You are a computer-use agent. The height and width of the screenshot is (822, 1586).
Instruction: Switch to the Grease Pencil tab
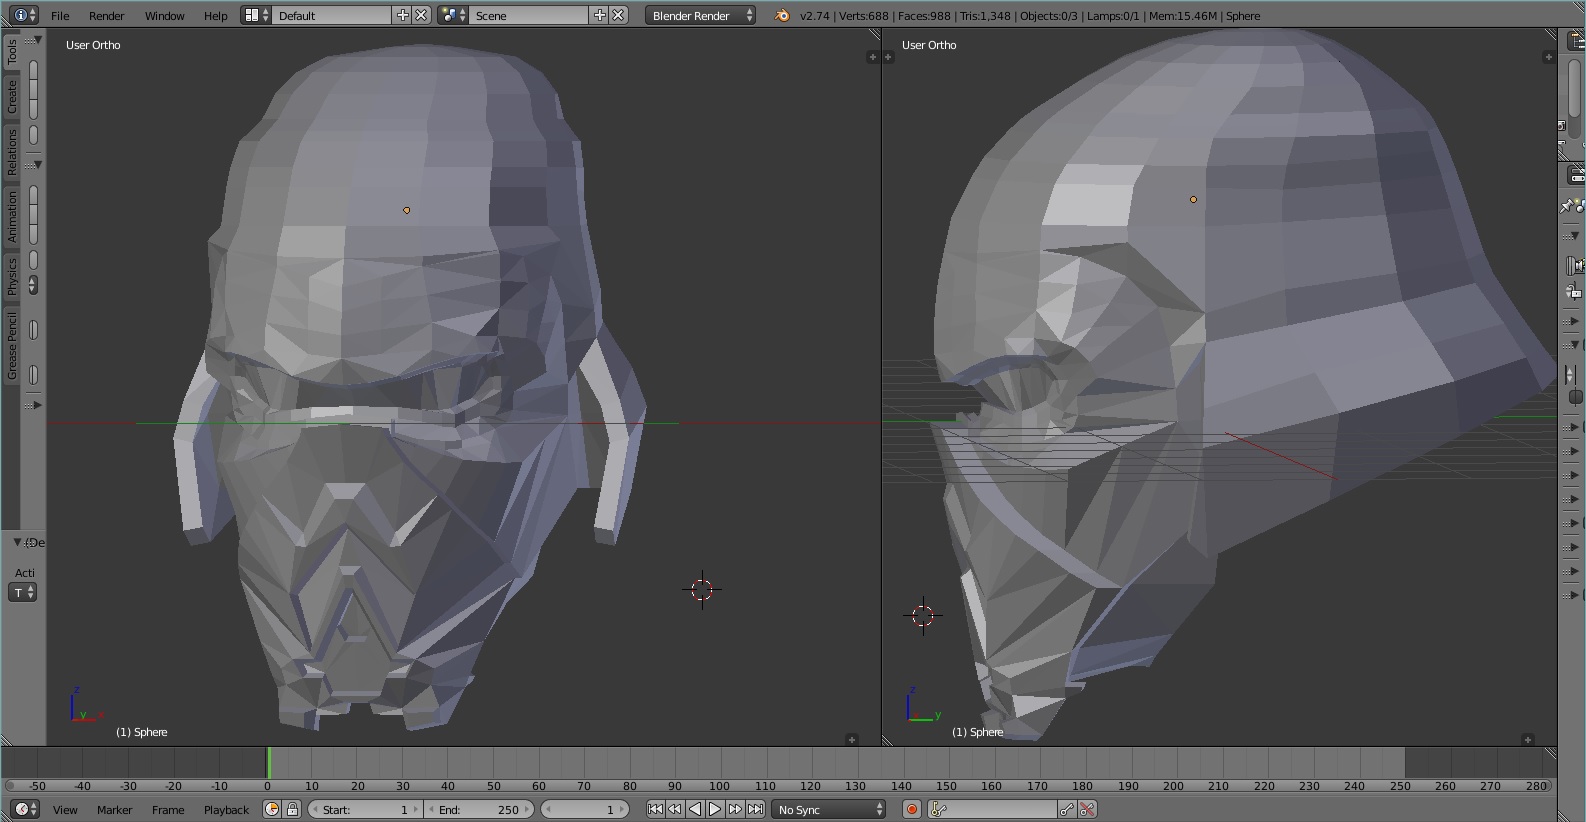click(x=12, y=346)
